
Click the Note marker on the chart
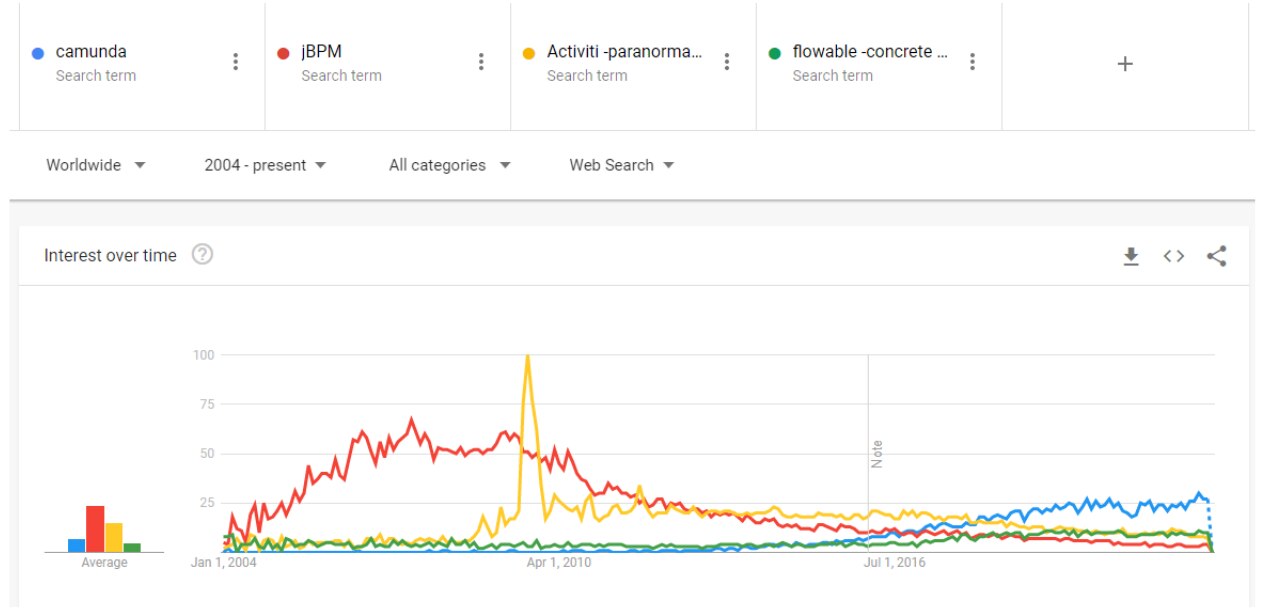[x=878, y=454]
